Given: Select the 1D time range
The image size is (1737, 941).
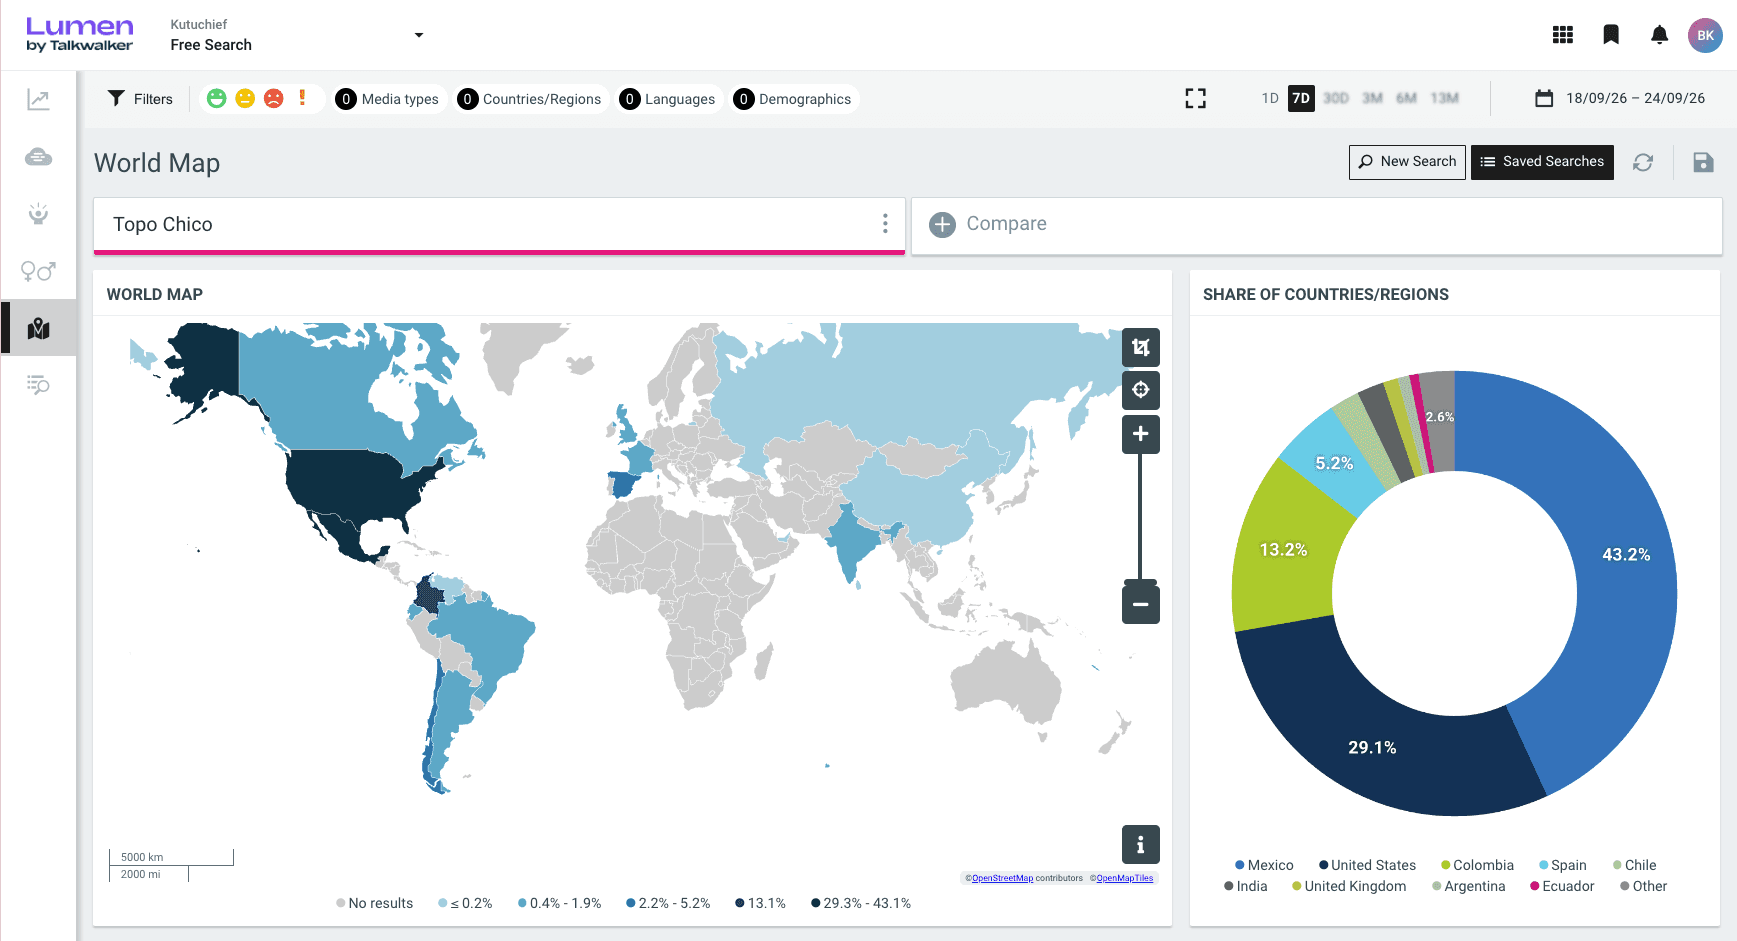Looking at the screenshot, I should 1270,98.
